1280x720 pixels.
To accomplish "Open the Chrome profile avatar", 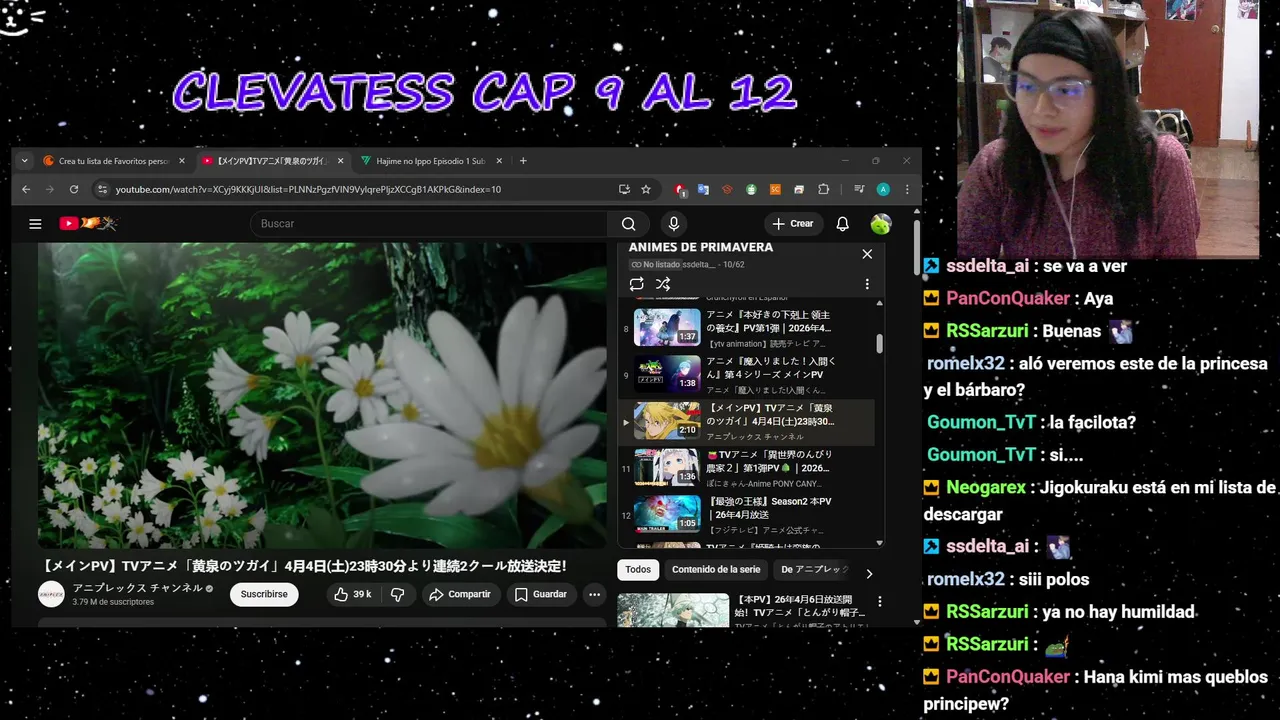I will 883,189.
